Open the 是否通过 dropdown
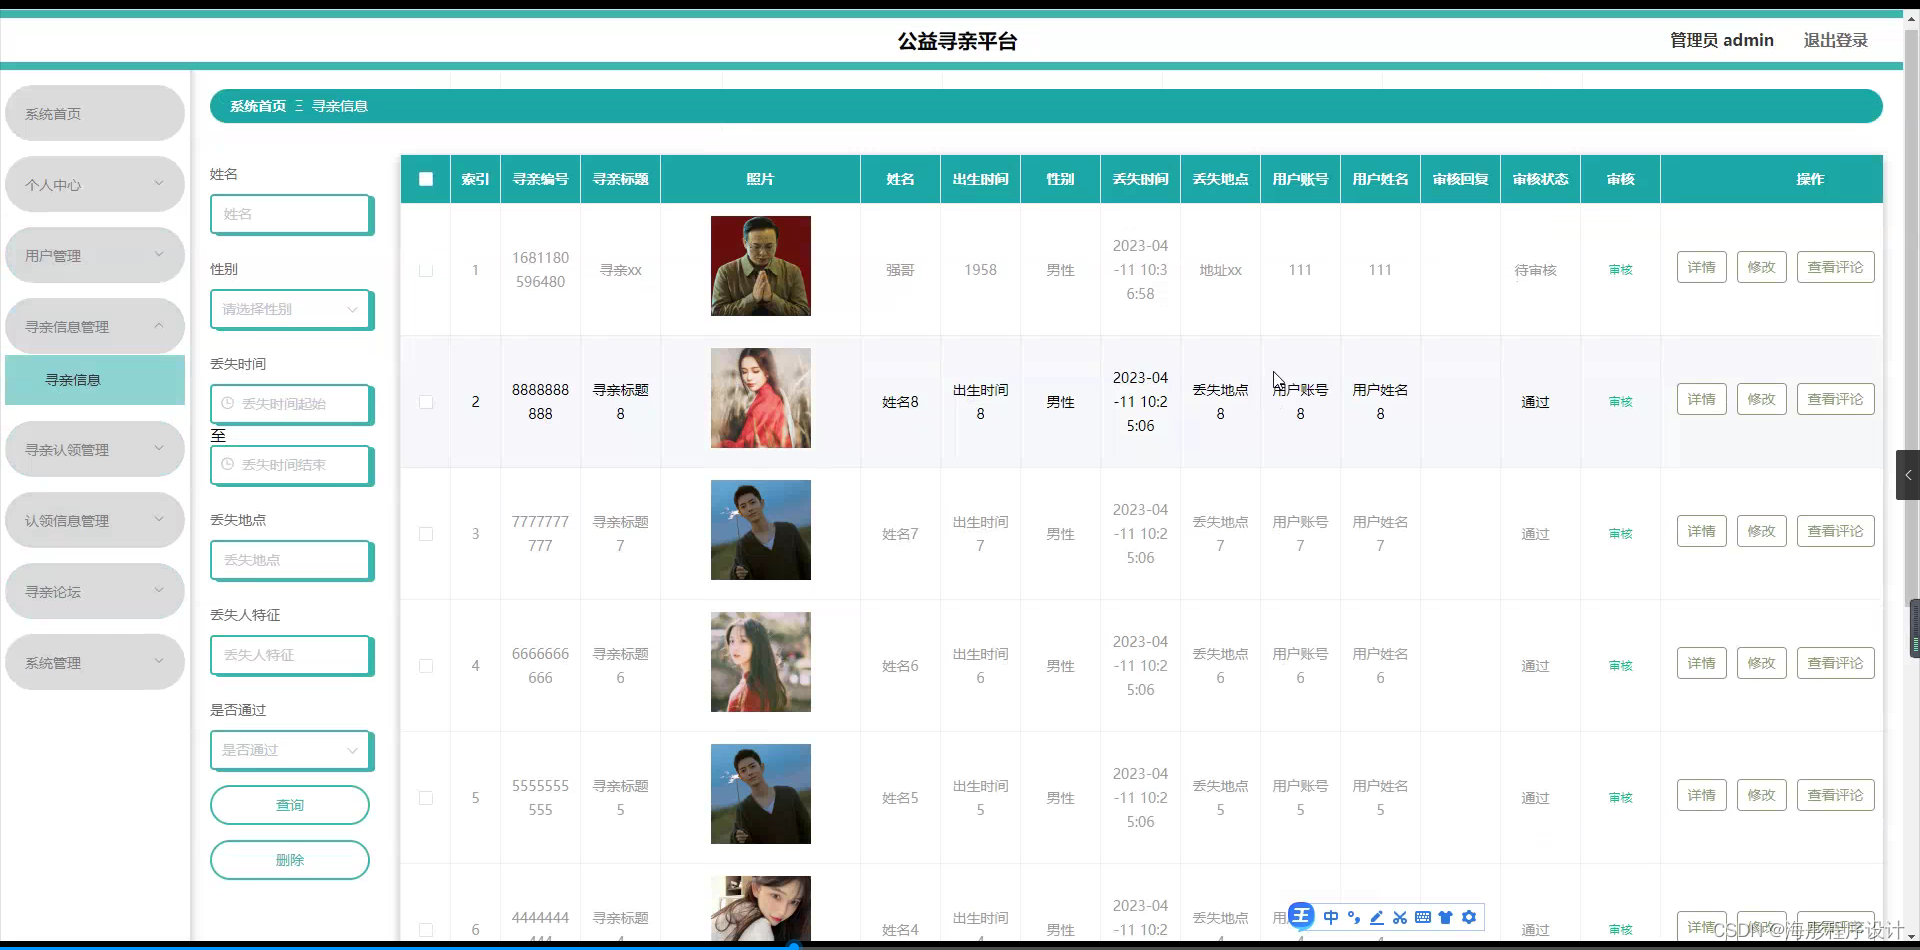Viewport: 1920px width, 950px height. point(290,750)
